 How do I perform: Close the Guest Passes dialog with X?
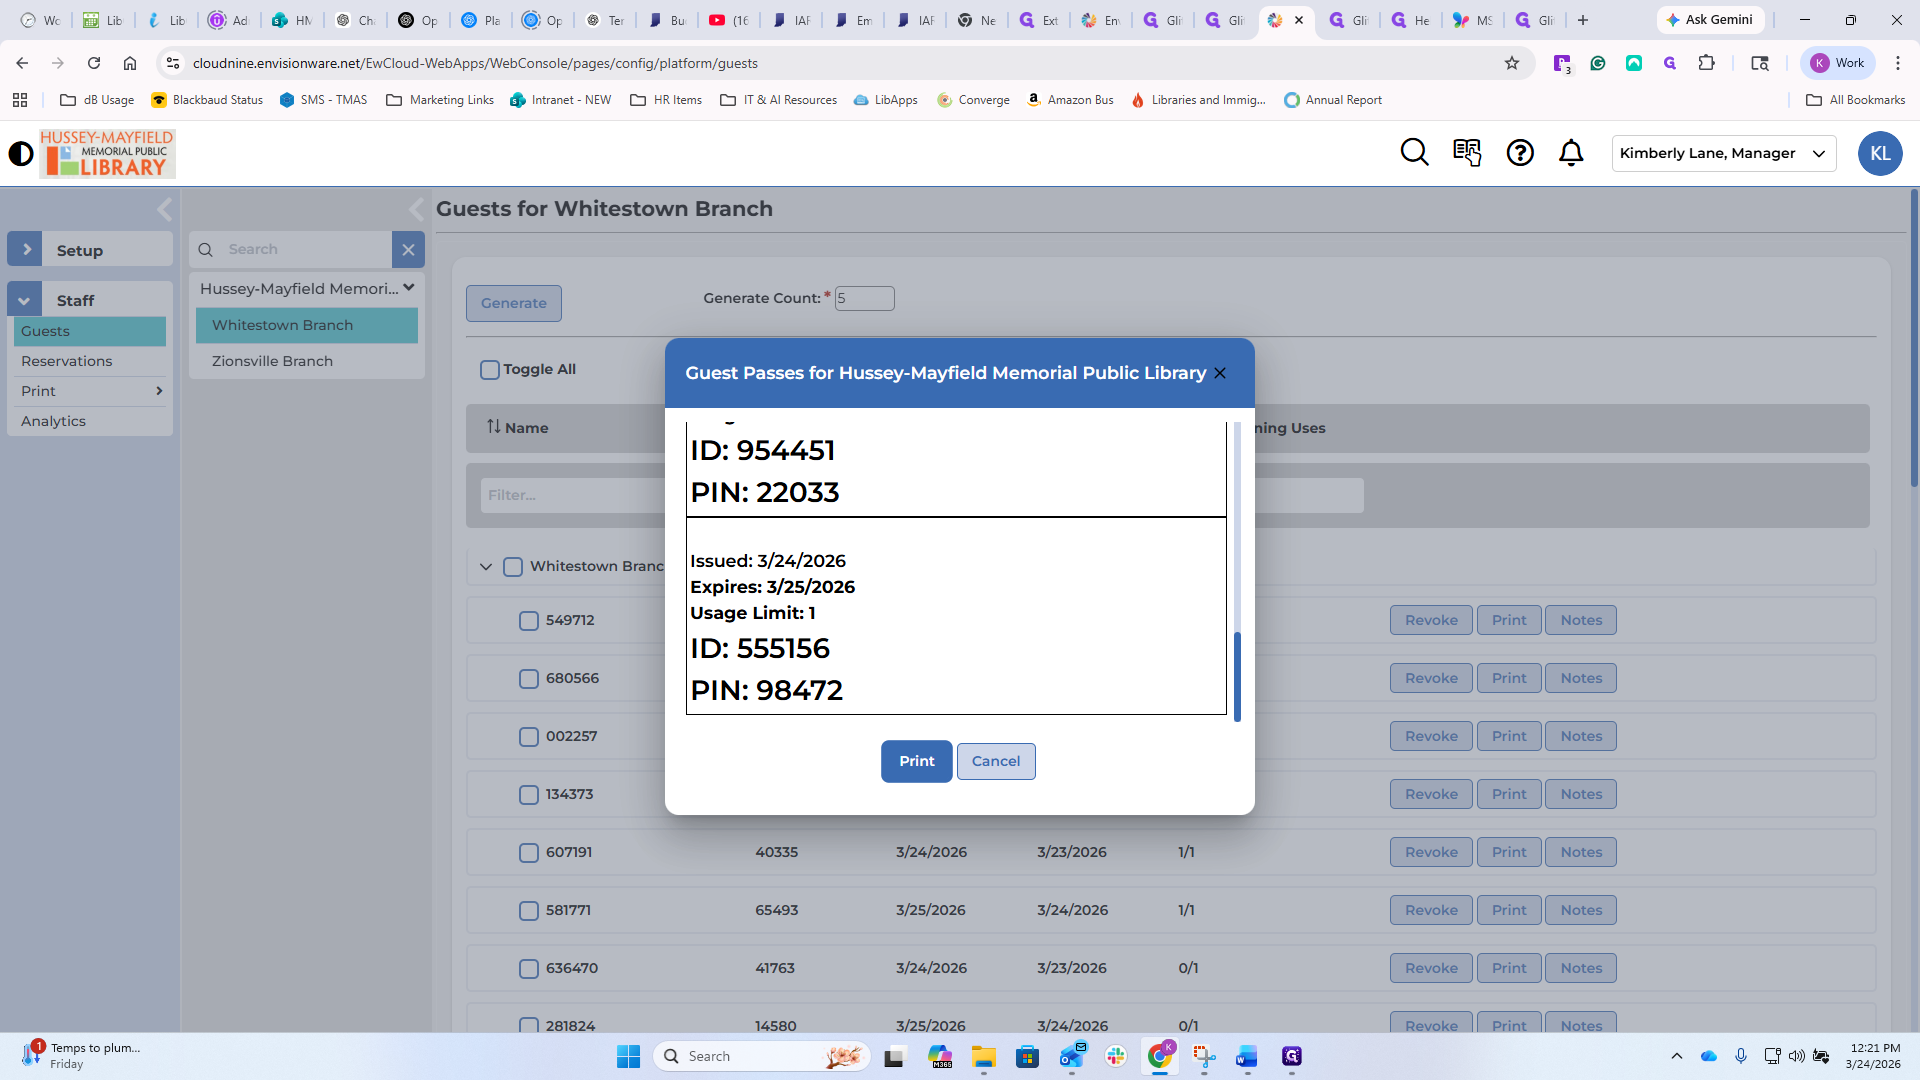(x=1220, y=373)
